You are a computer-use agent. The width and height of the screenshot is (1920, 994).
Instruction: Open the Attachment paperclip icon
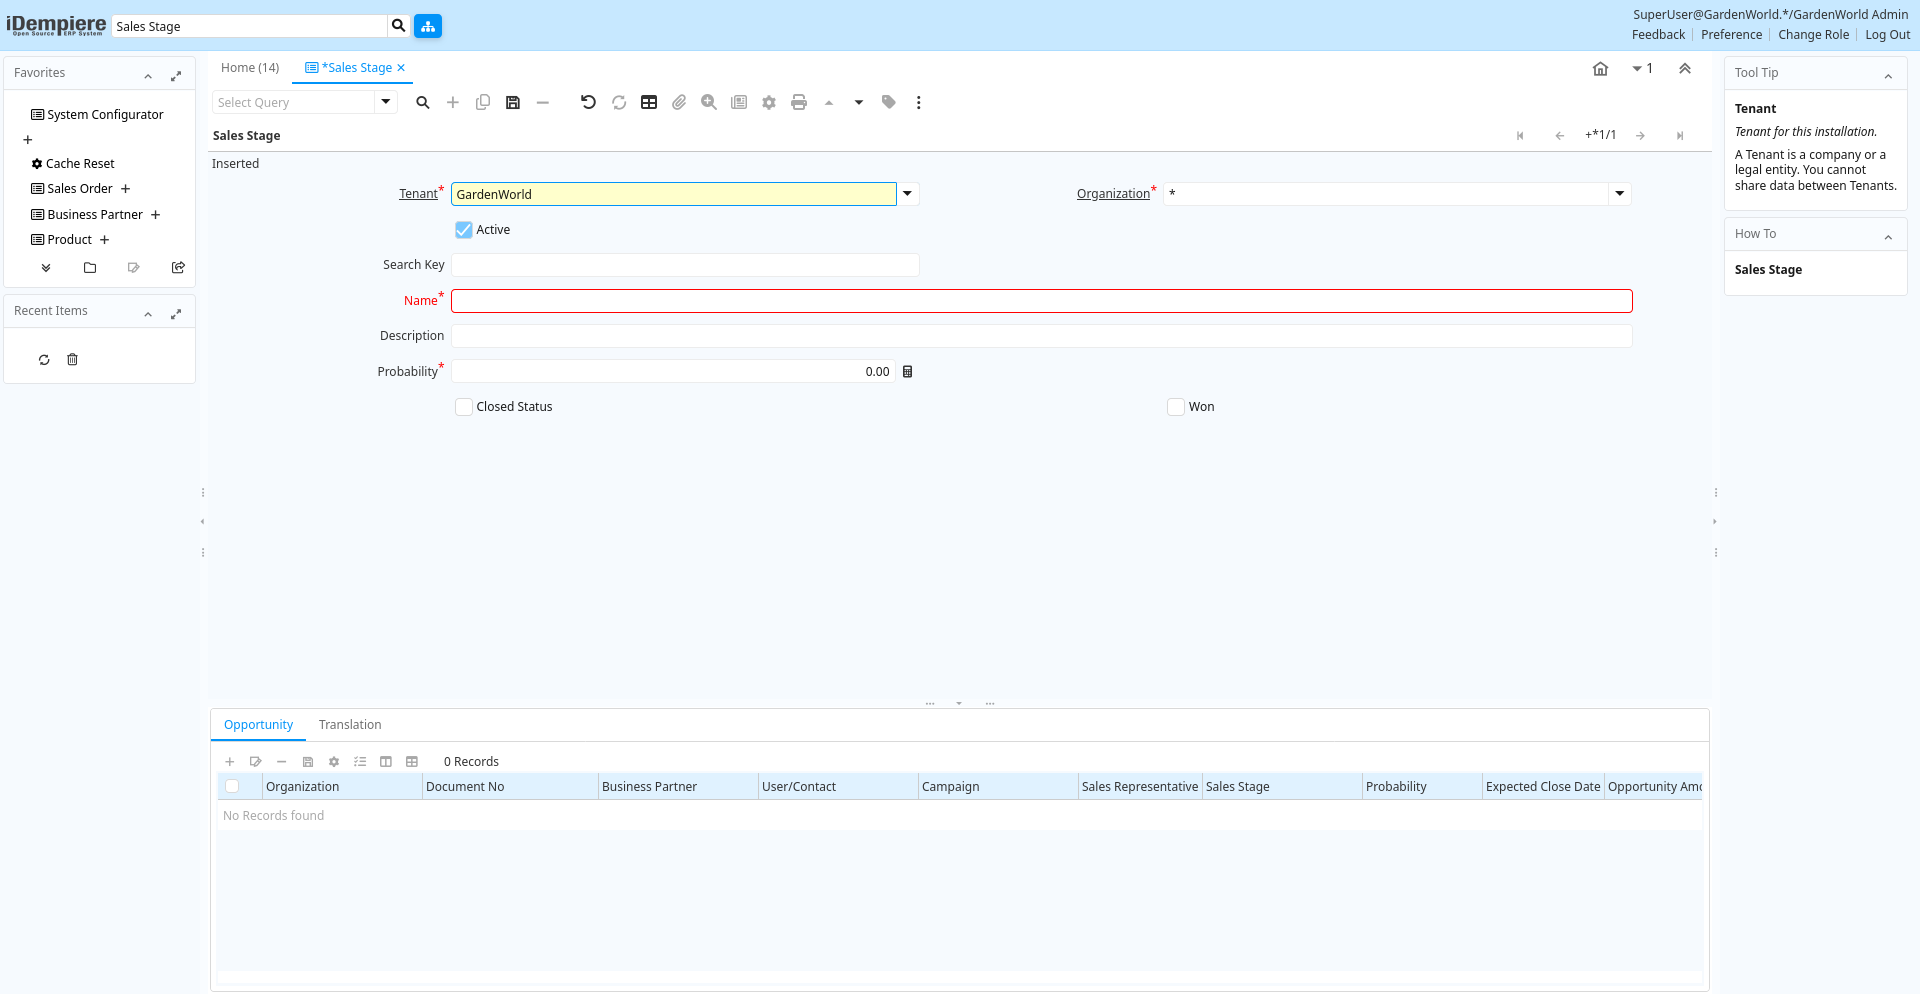tap(679, 102)
